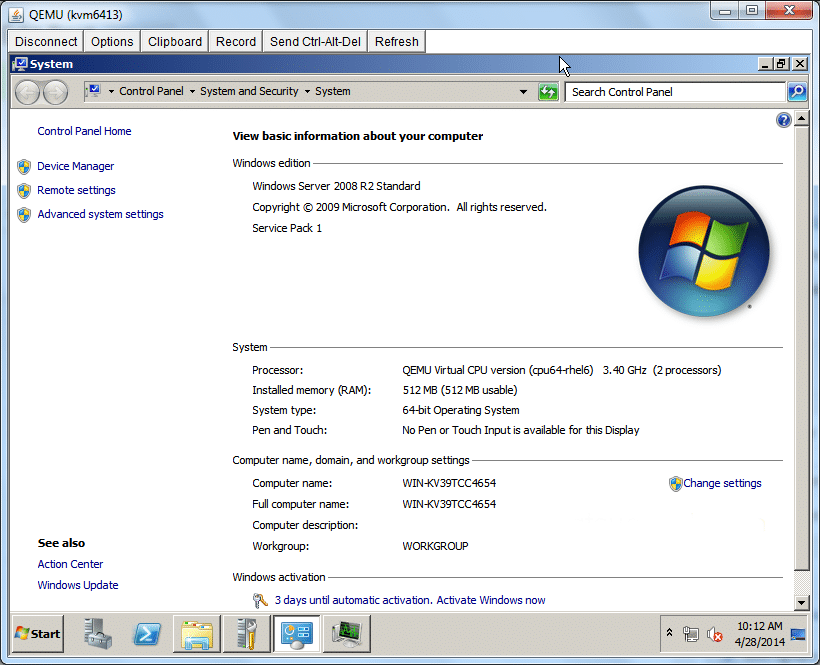Click the System window title icon
This screenshot has height=665, width=820.
(20, 64)
